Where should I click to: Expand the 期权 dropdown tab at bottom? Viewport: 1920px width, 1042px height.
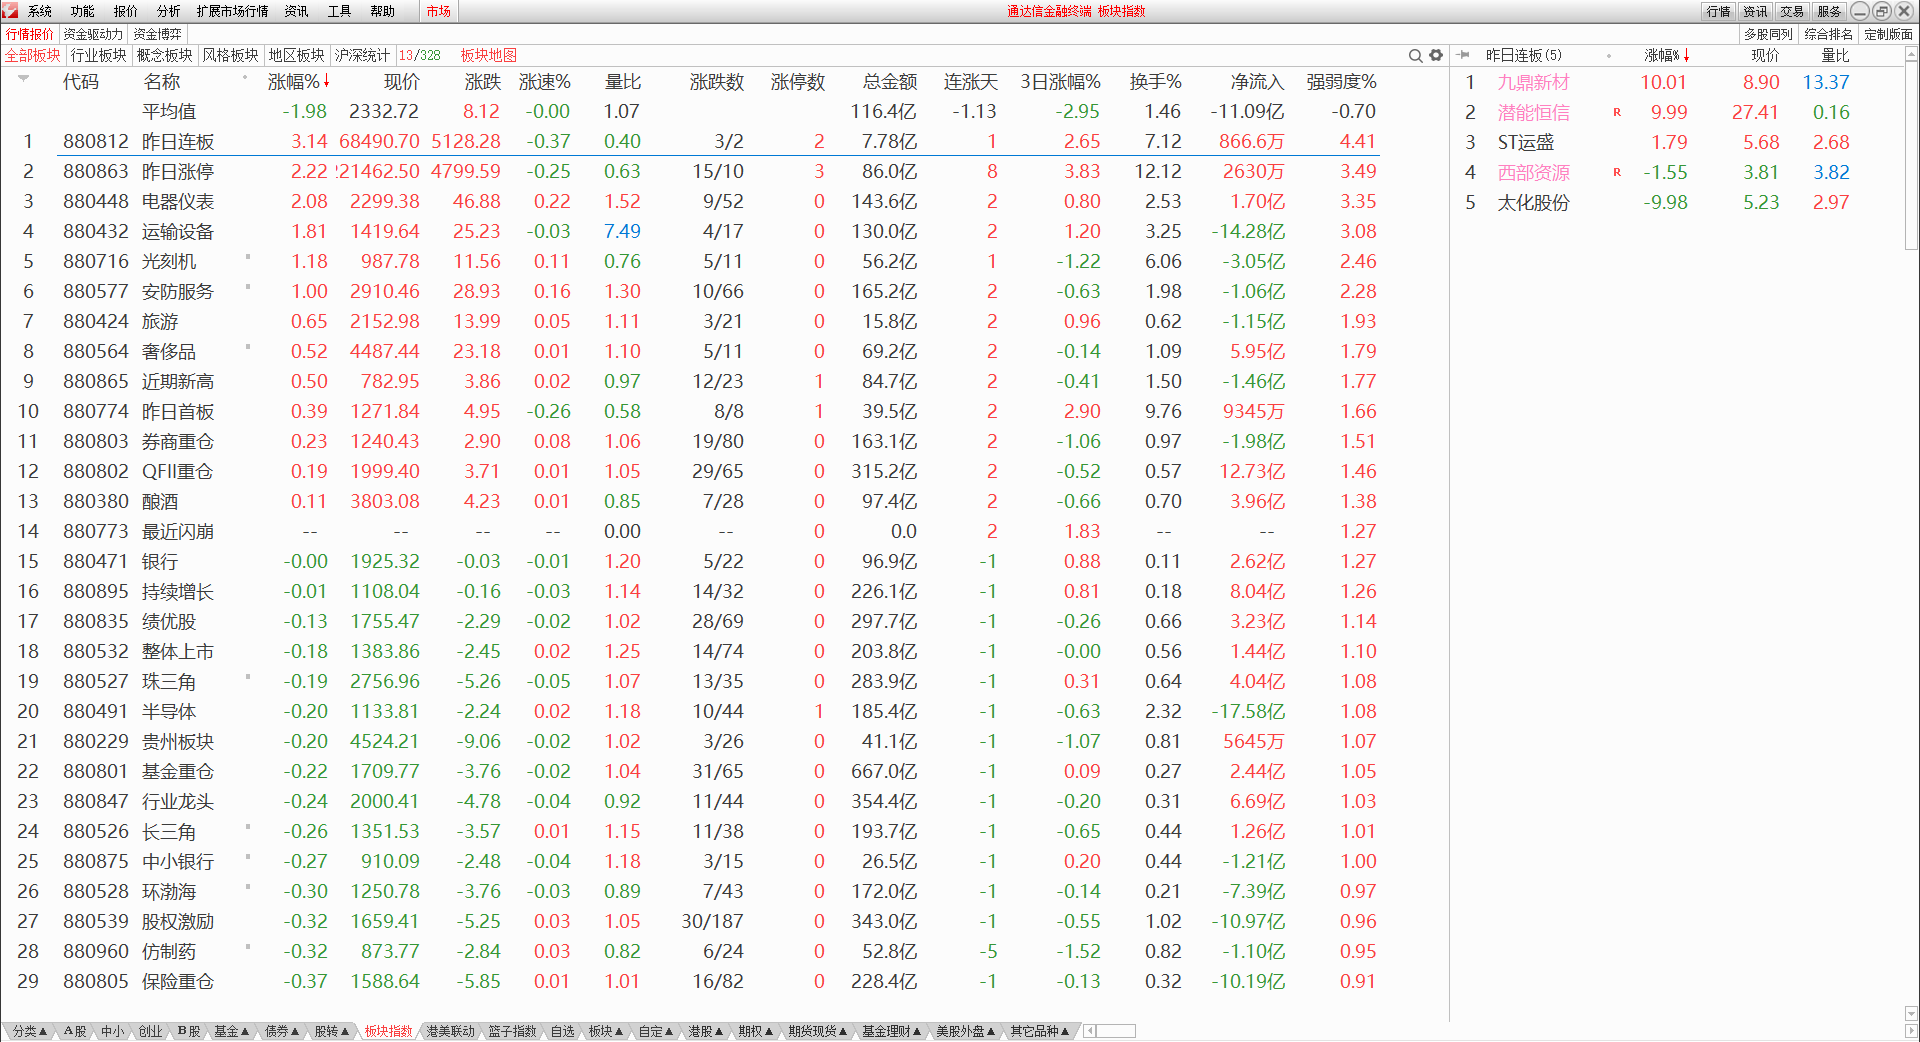(x=756, y=1031)
